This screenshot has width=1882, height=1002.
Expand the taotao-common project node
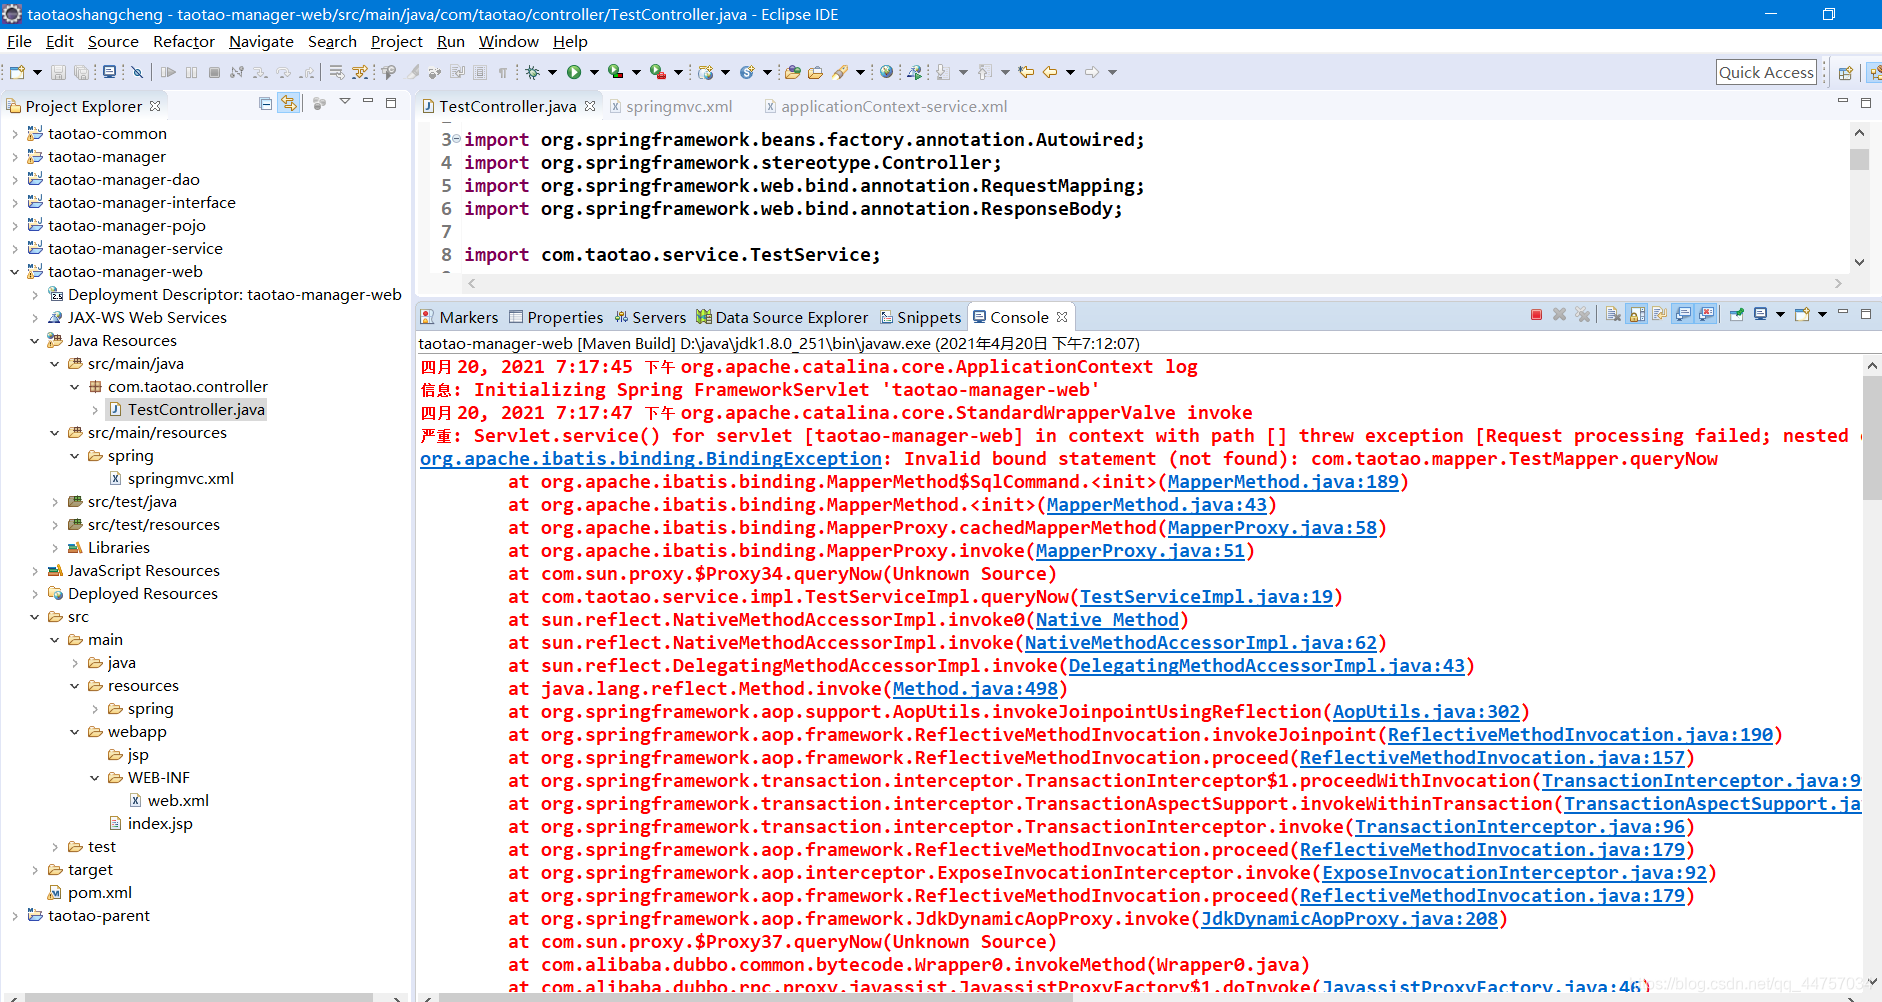[14, 134]
